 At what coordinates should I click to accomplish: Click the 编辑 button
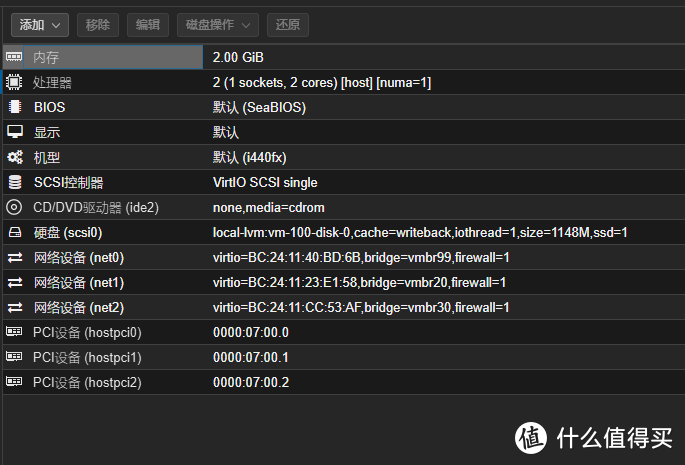click(x=148, y=25)
